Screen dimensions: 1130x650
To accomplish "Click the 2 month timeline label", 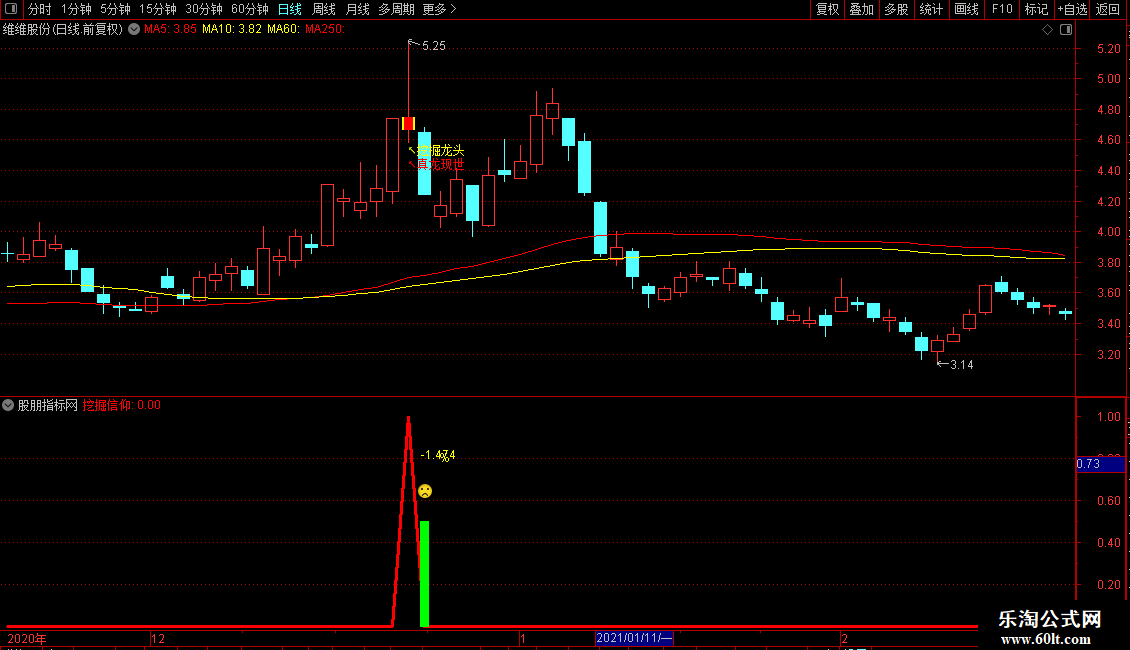I will pos(844,638).
